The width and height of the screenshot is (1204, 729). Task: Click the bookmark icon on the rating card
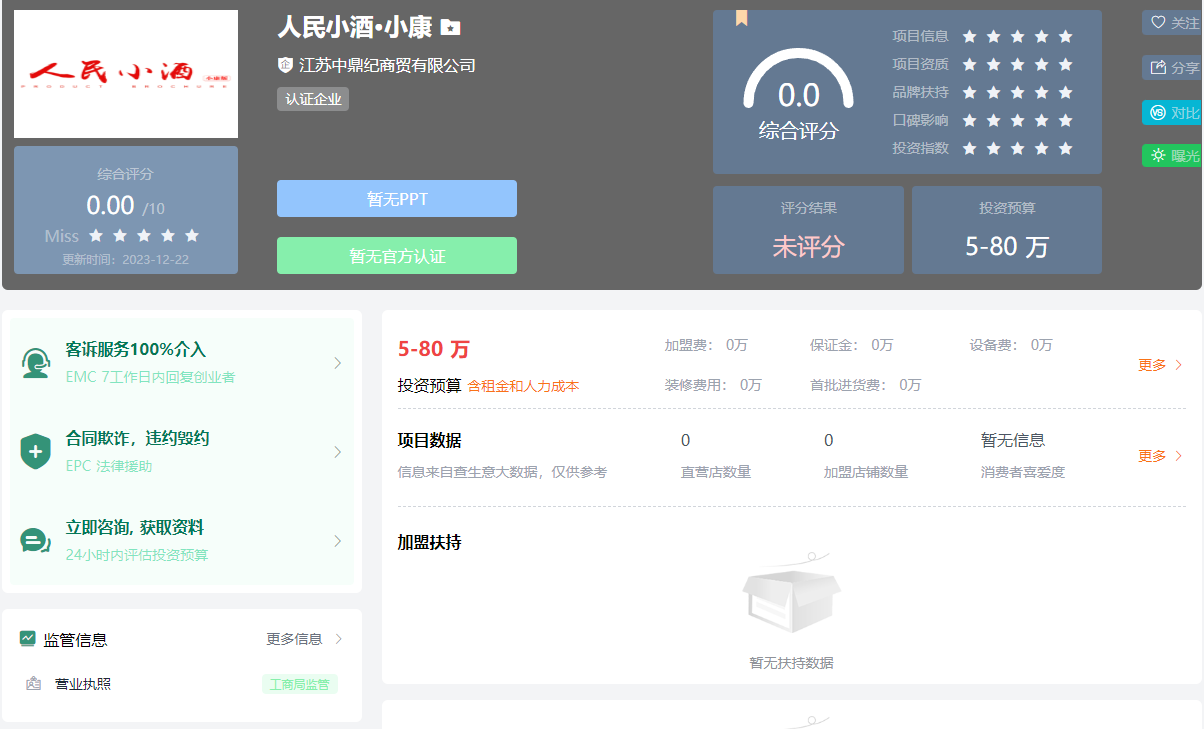coord(741,18)
